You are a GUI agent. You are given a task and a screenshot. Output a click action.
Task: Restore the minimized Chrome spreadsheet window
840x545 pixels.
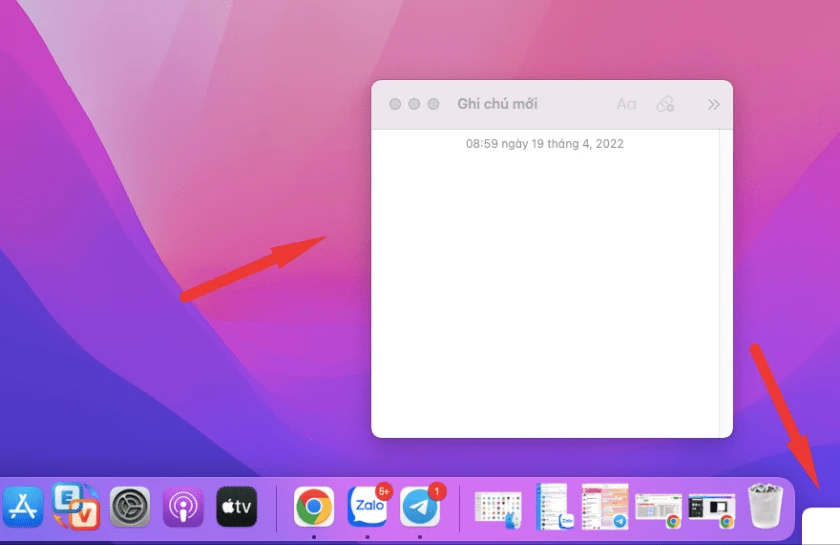click(x=659, y=511)
